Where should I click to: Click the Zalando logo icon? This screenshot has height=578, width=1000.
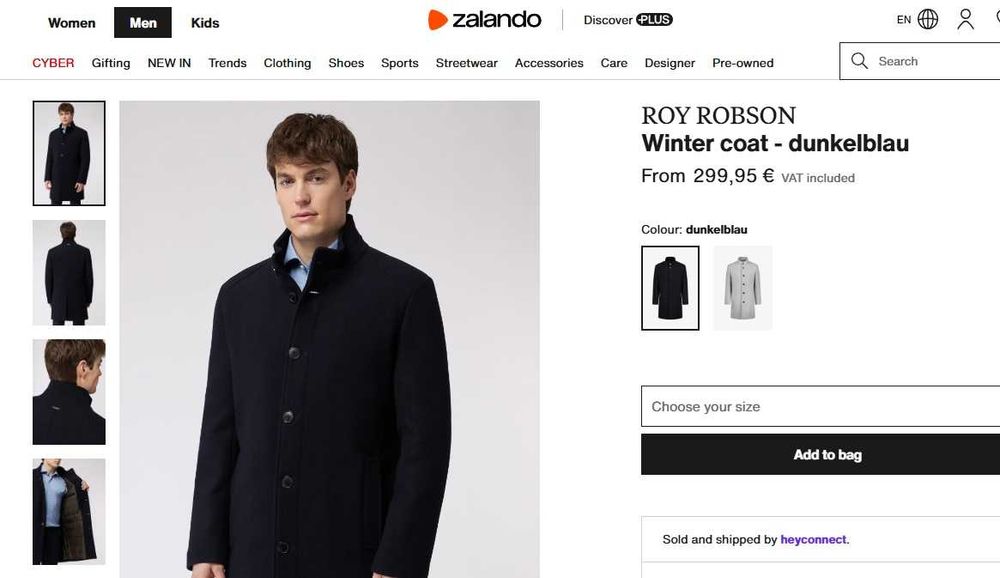(437, 20)
